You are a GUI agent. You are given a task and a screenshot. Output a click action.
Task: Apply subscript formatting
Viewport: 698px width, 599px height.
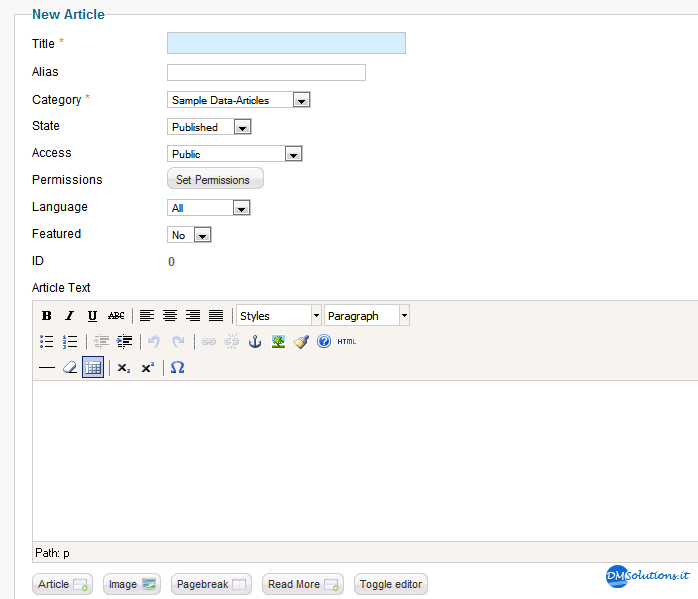click(124, 368)
